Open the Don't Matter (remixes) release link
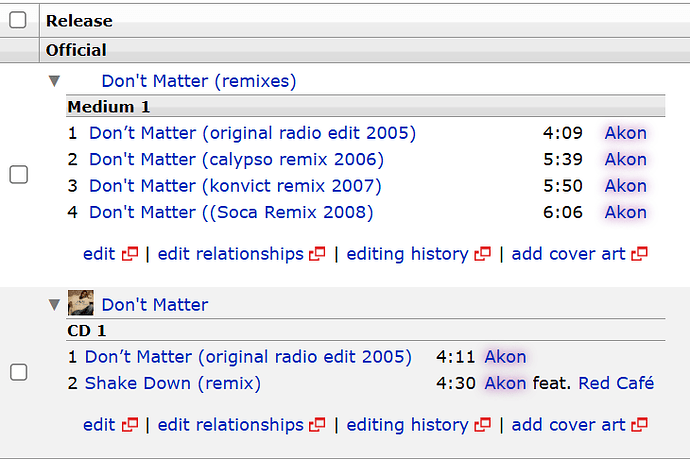The width and height of the screenshot is (690, 459). pos(198,81)
